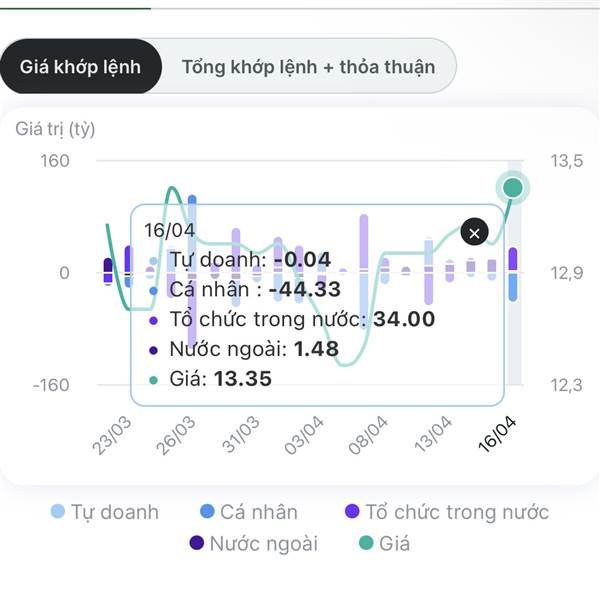Select Tổng khớp lệnh + thỏa thuận tab
Image resolution: width=600 pixels, height=600 pixels.
pyautogui.click(x=308, y=67)
